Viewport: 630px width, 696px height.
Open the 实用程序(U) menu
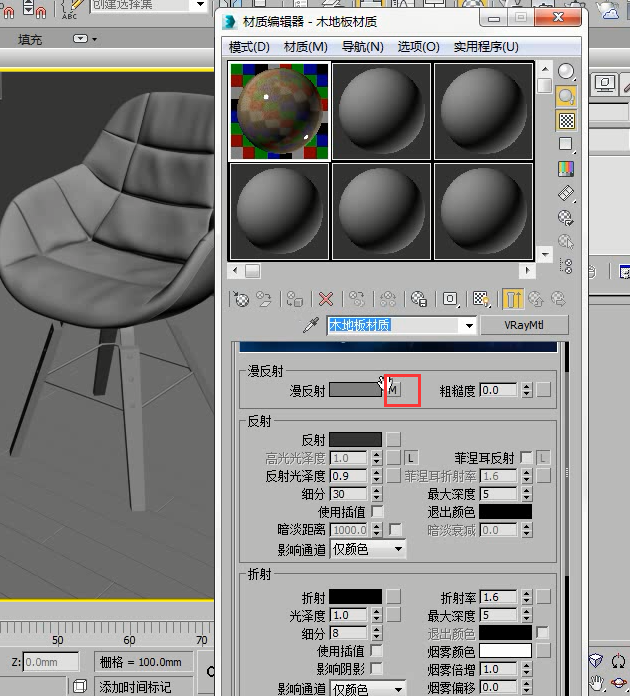(x=486, y=47)
